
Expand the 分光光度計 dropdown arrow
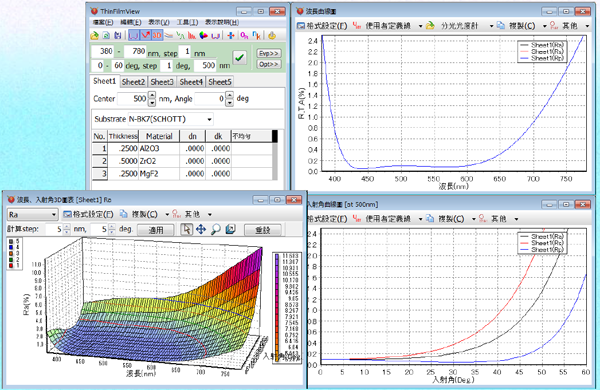coord(491,26)
